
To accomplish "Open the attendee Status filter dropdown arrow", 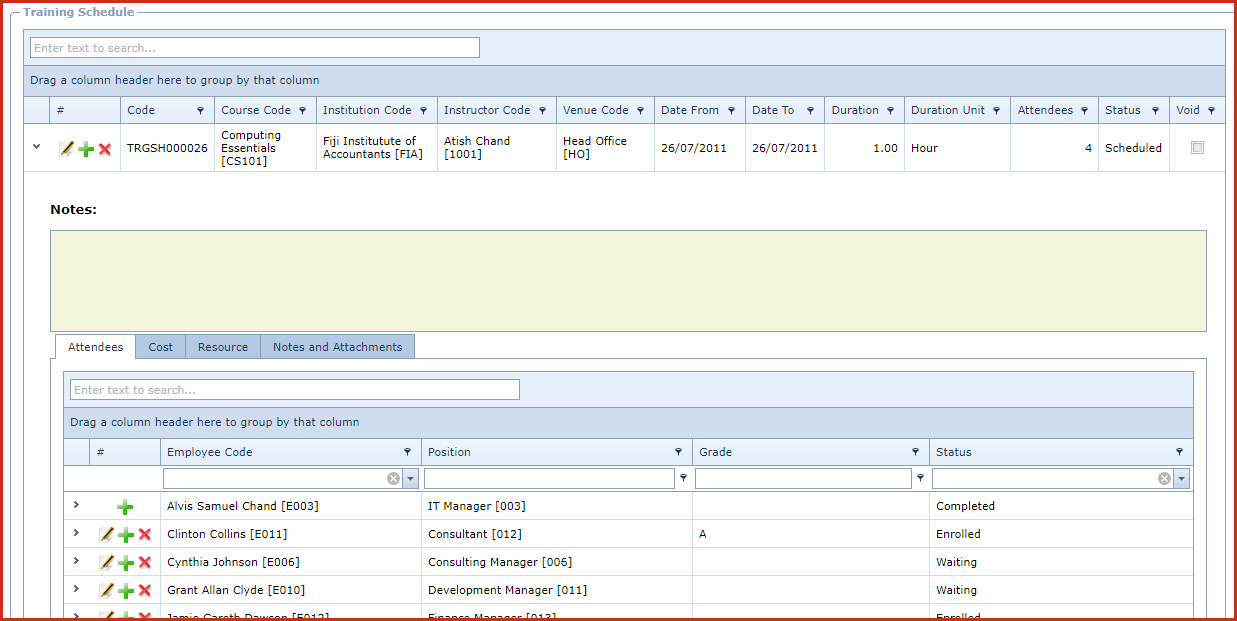I will pos(1182,479).
